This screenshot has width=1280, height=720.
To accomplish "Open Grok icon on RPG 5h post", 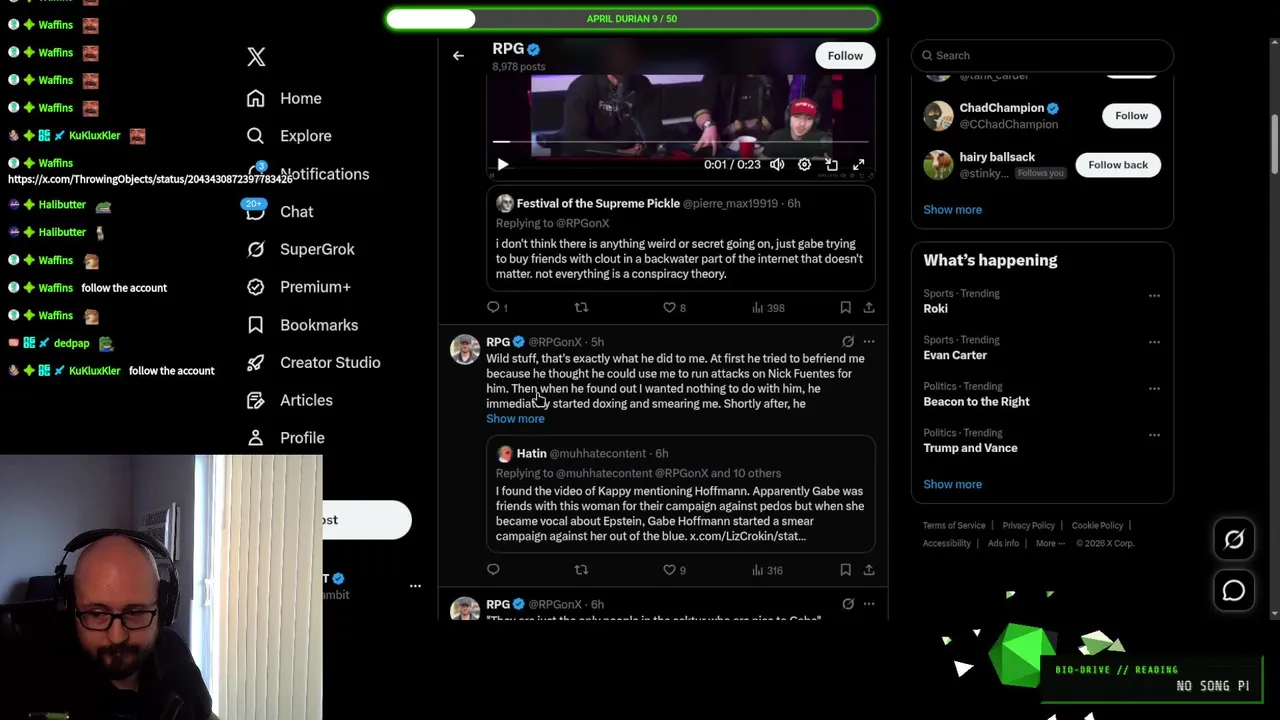I will tap(848, 342).
